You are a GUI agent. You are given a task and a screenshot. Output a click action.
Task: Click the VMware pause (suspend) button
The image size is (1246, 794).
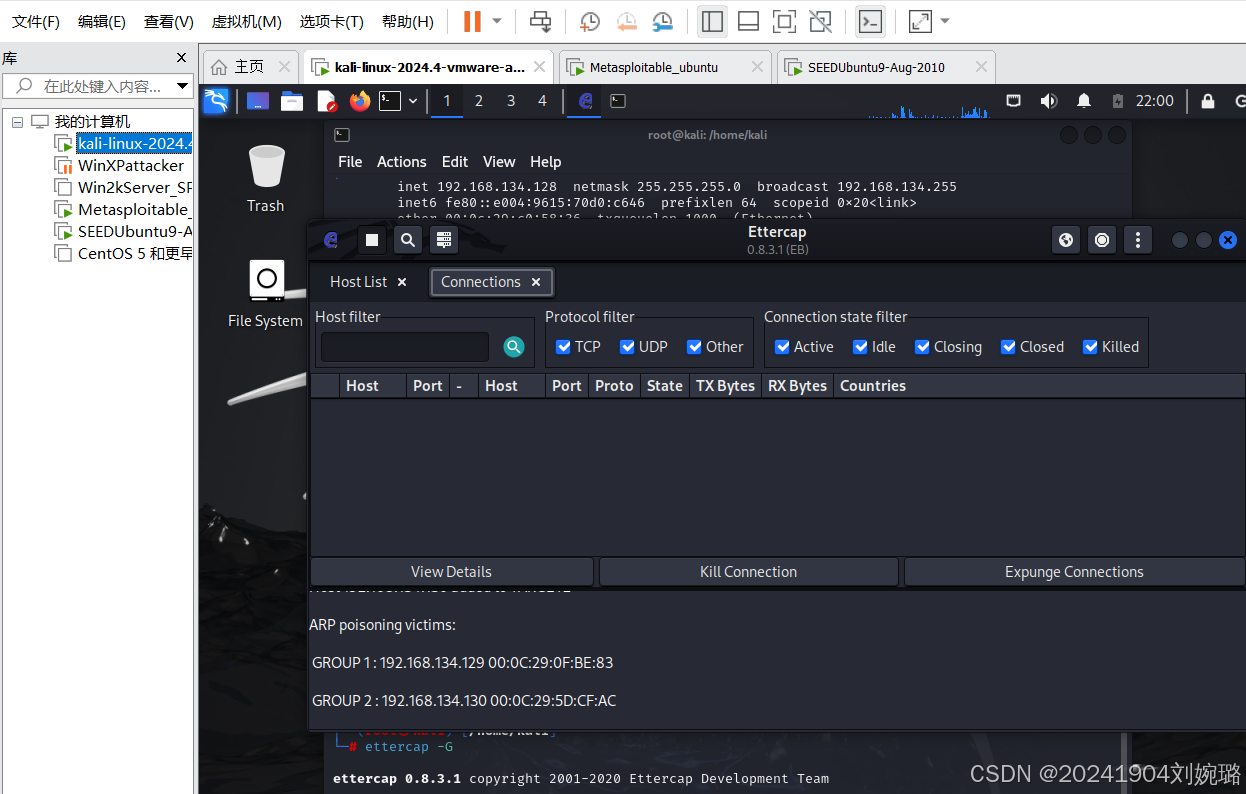472,21
